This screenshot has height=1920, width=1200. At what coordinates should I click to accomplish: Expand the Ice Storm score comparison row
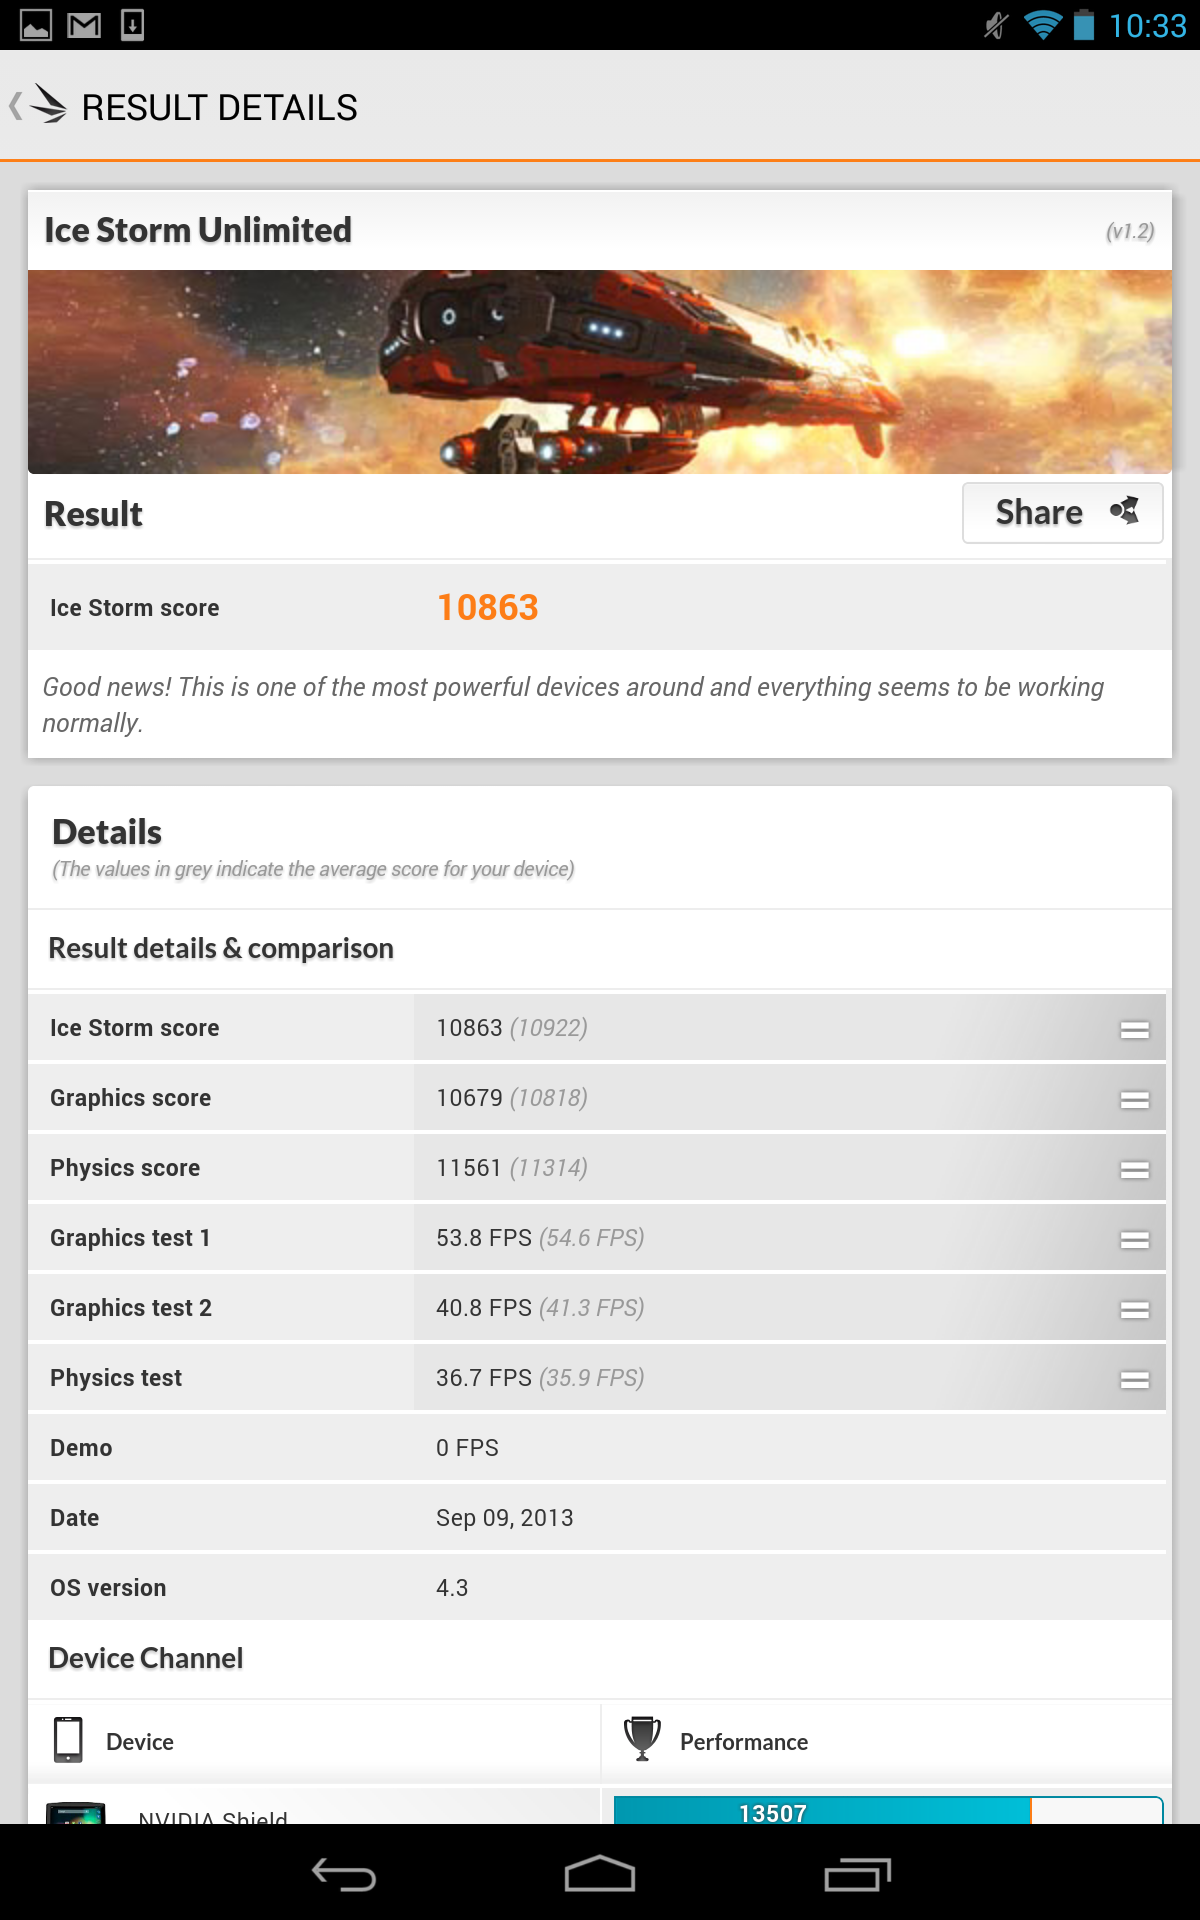click(1134, 1029)
